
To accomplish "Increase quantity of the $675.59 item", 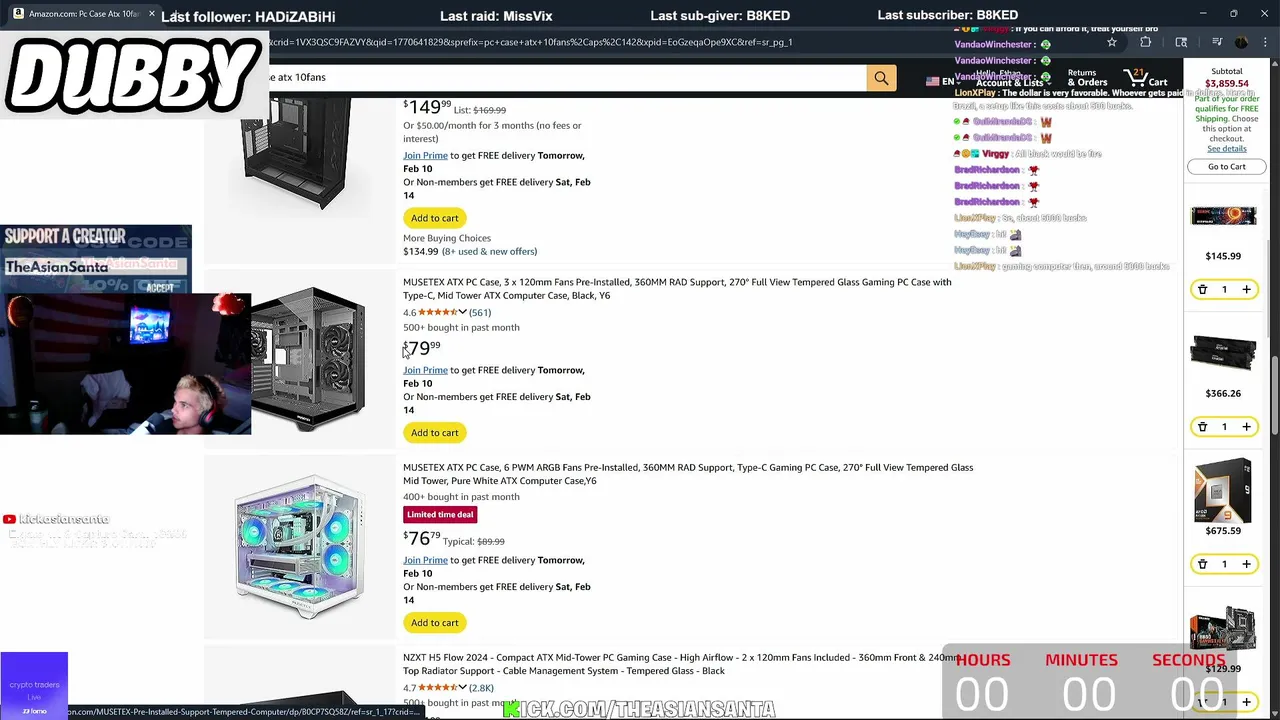I will point(1246,564).
